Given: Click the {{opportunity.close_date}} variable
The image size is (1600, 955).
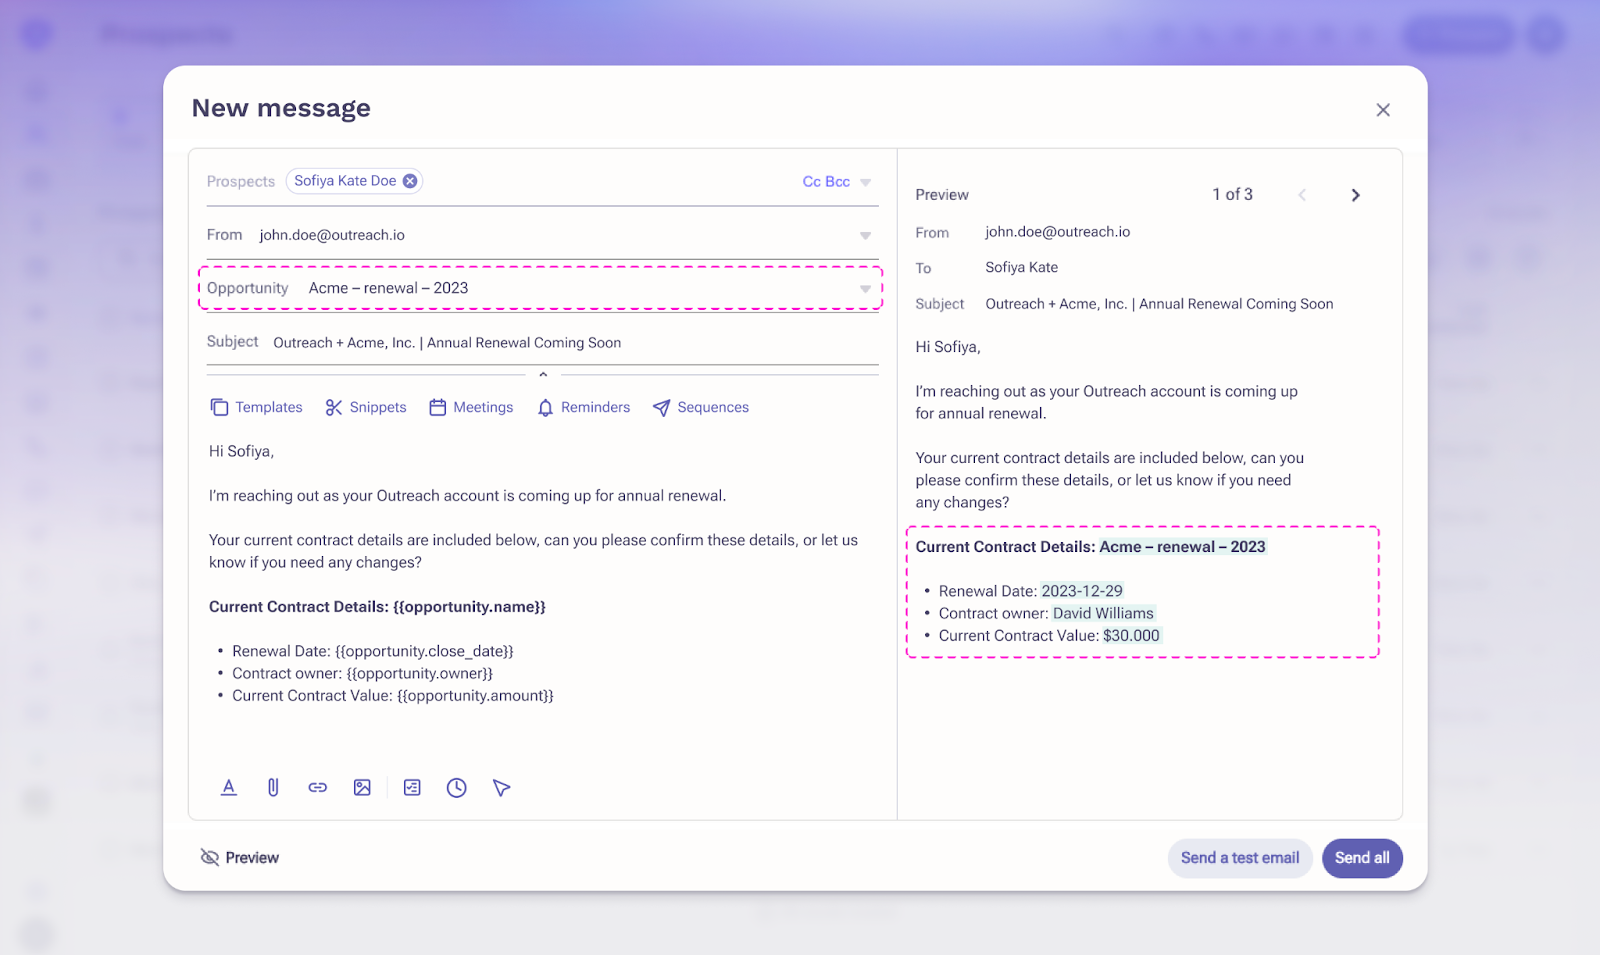Looking at the screenshot, I should pos(424,652).
